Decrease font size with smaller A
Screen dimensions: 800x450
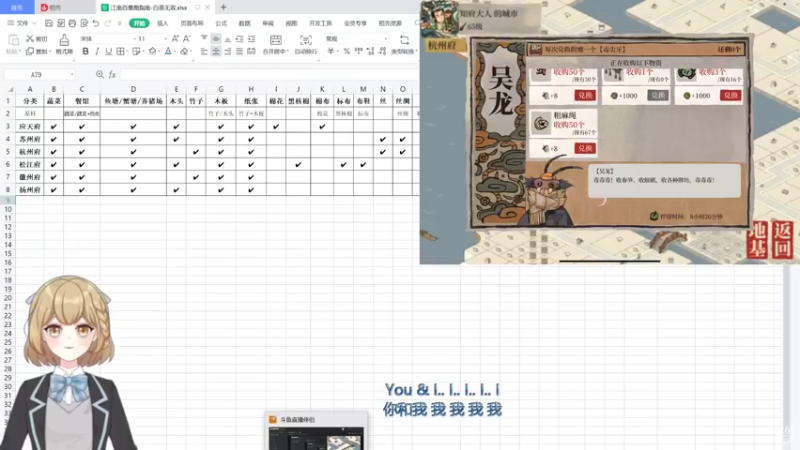point(187,39)
